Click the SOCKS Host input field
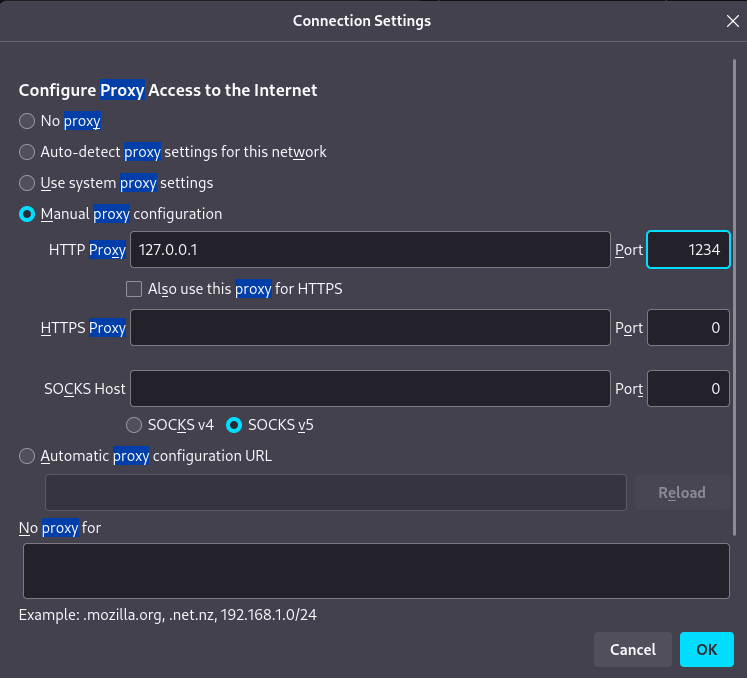 [x=370, y=389]
